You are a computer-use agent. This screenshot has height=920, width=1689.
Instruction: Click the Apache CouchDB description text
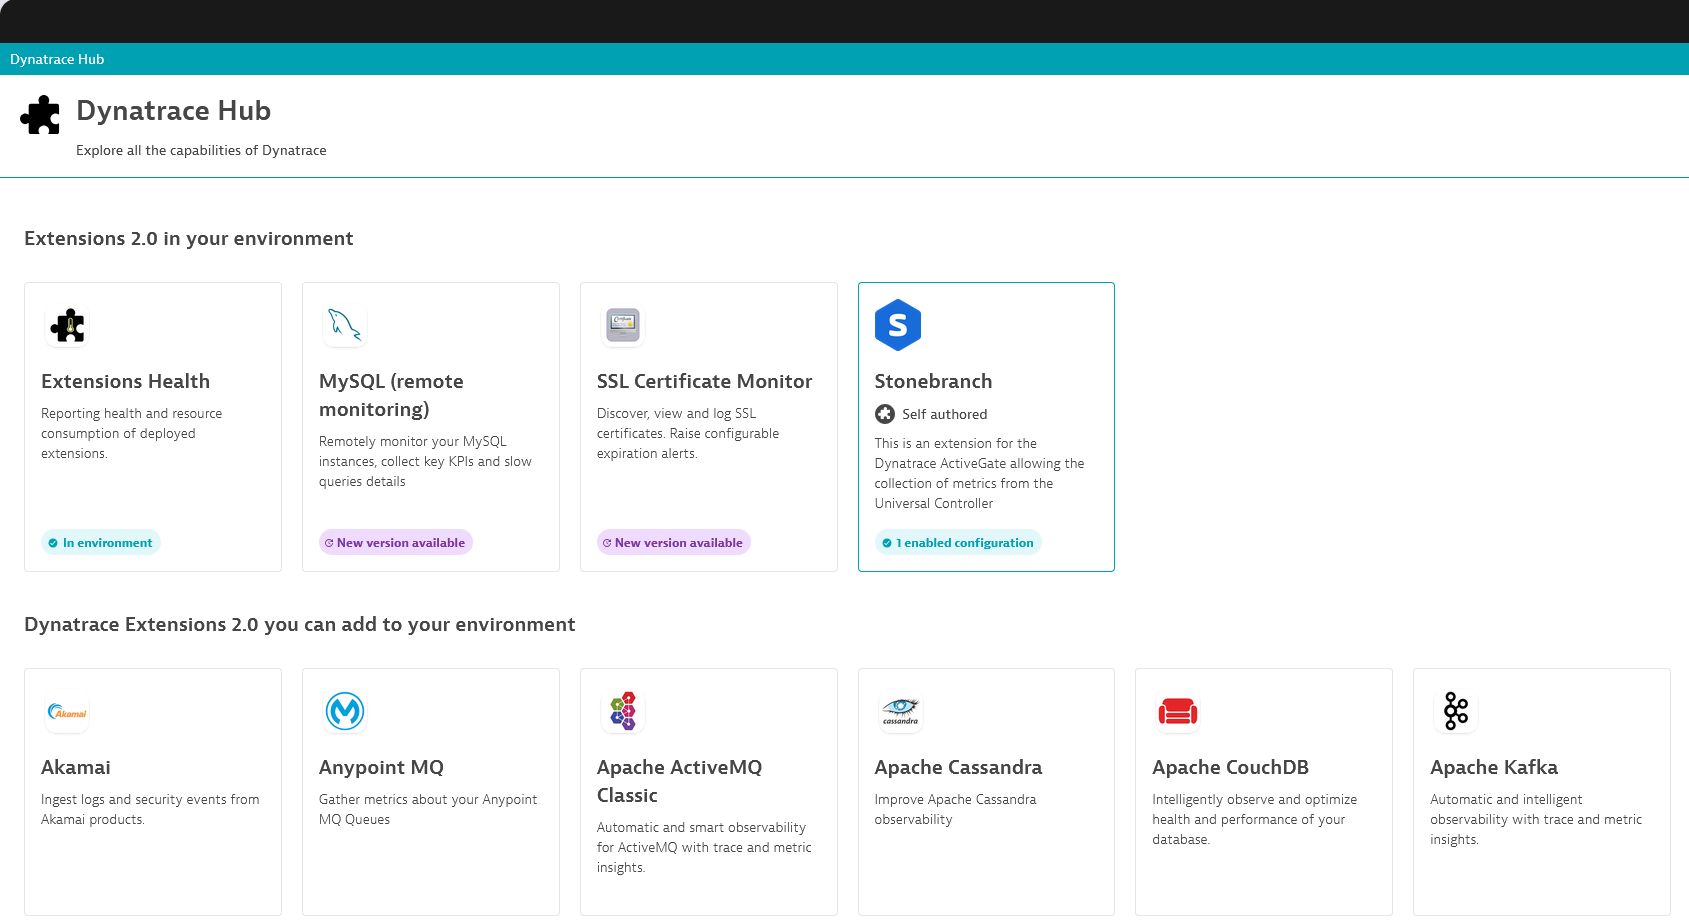coord(1255,819)
